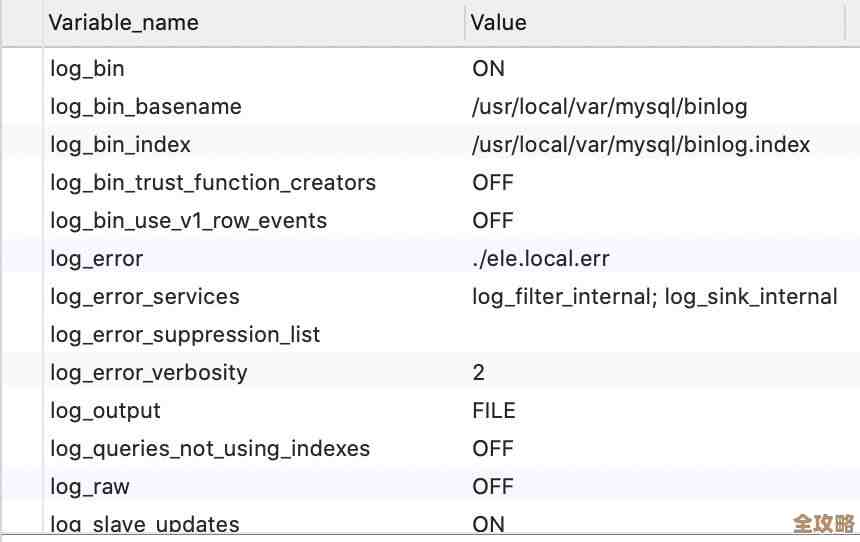Click the FILE value for log_output
The image size is (860, 542).
[x=494, y=411]
